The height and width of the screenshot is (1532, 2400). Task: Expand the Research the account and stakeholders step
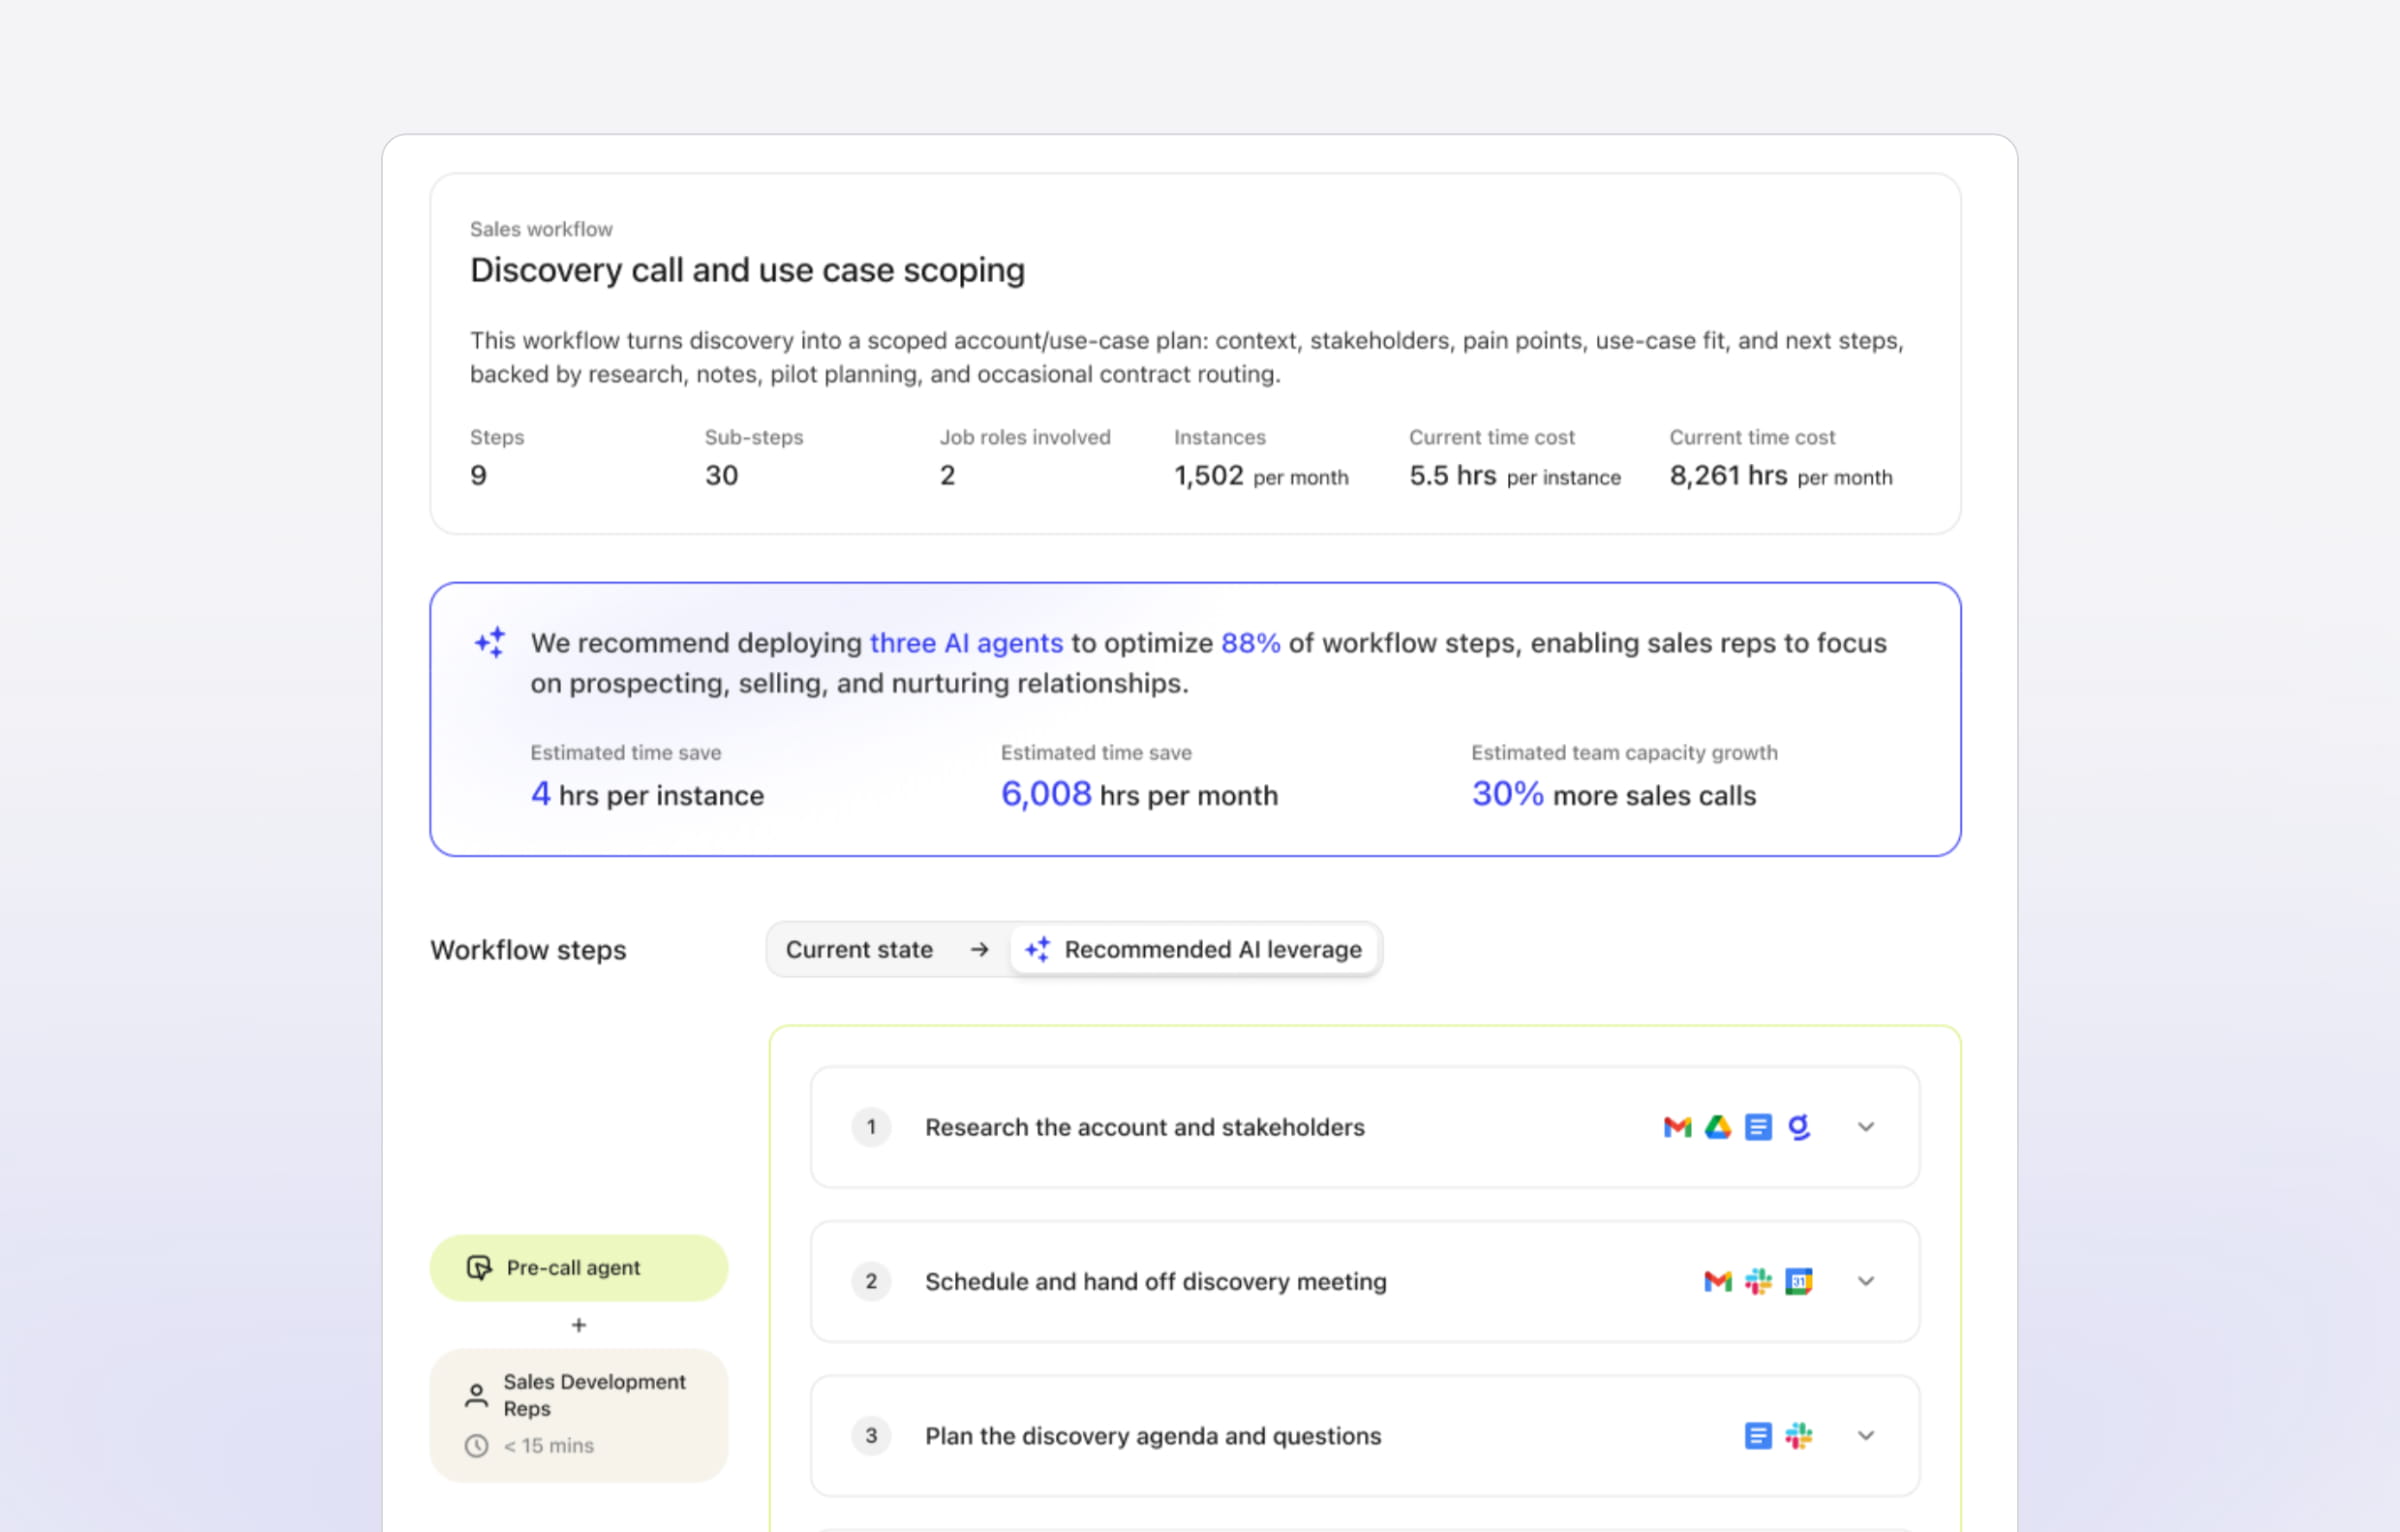point(1866,1127)
